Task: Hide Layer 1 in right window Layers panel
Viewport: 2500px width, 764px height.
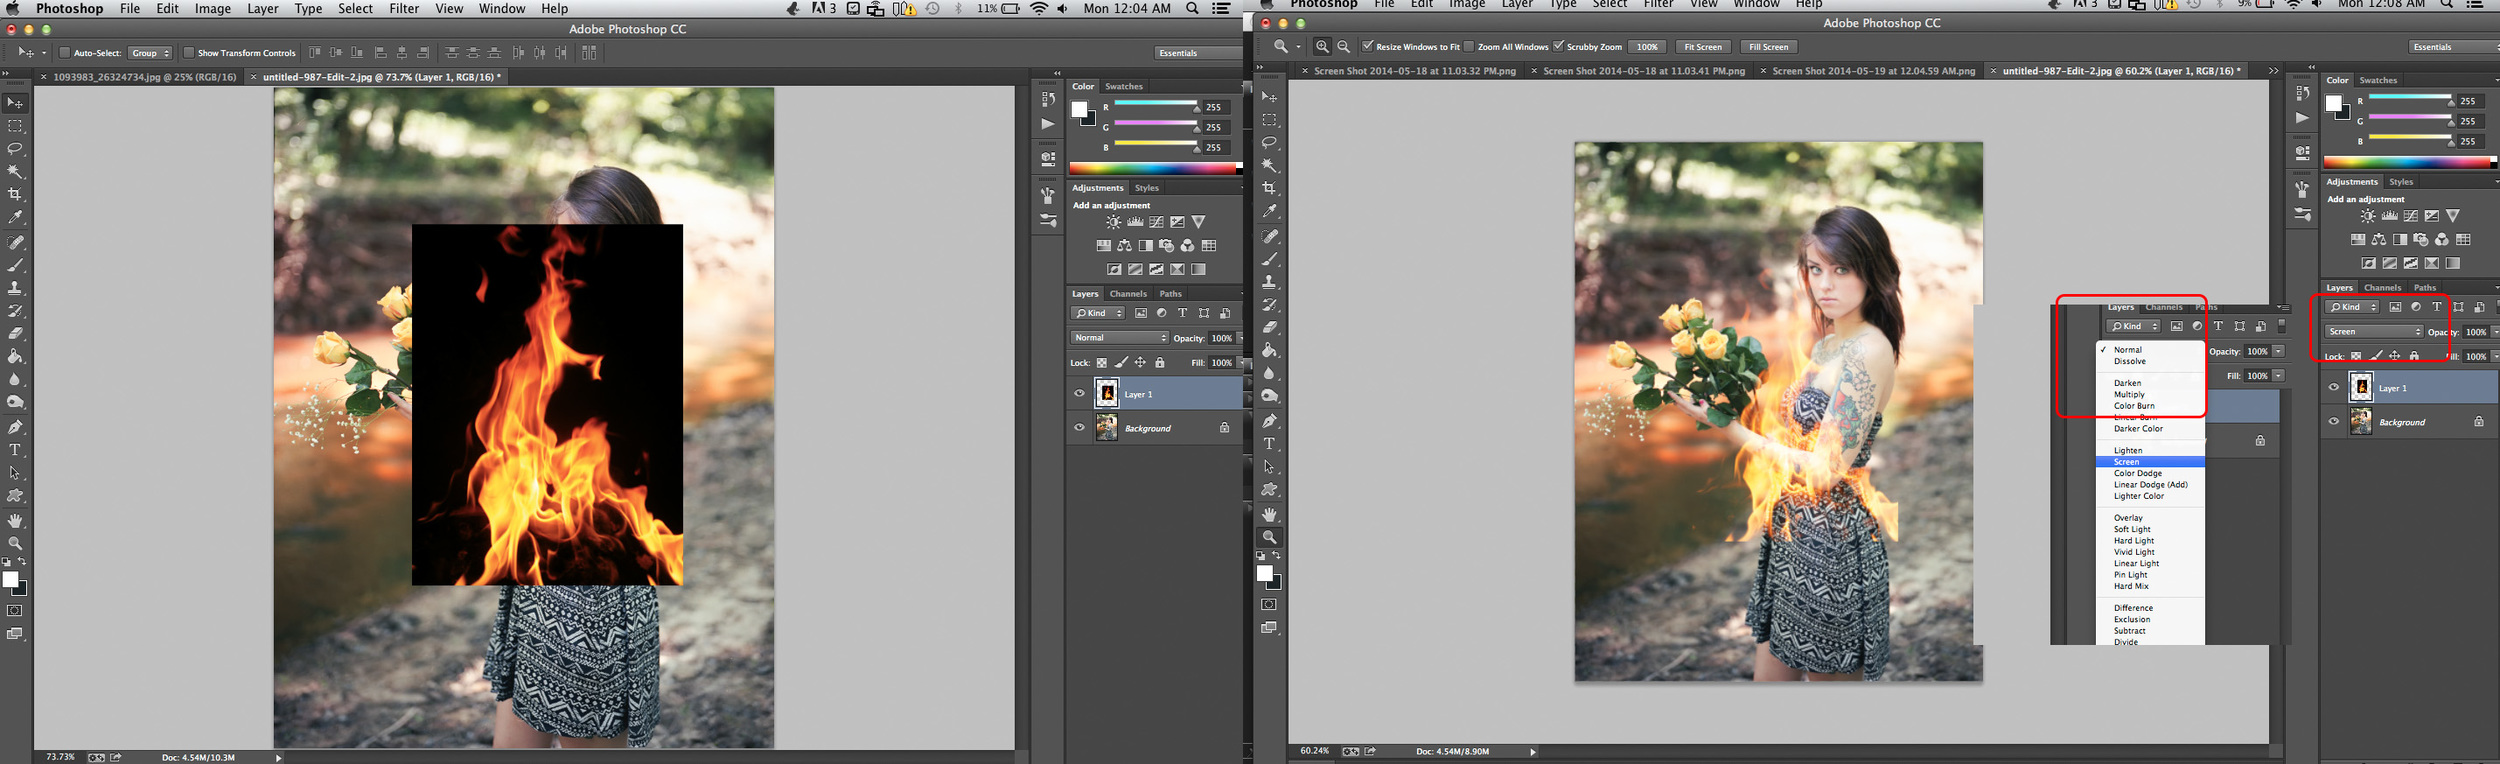Action: 2333,388
